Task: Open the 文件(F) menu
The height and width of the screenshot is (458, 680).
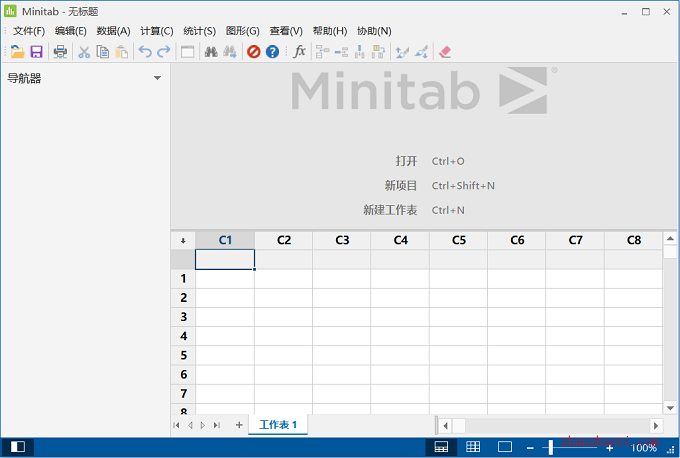Action: (29, 31)
